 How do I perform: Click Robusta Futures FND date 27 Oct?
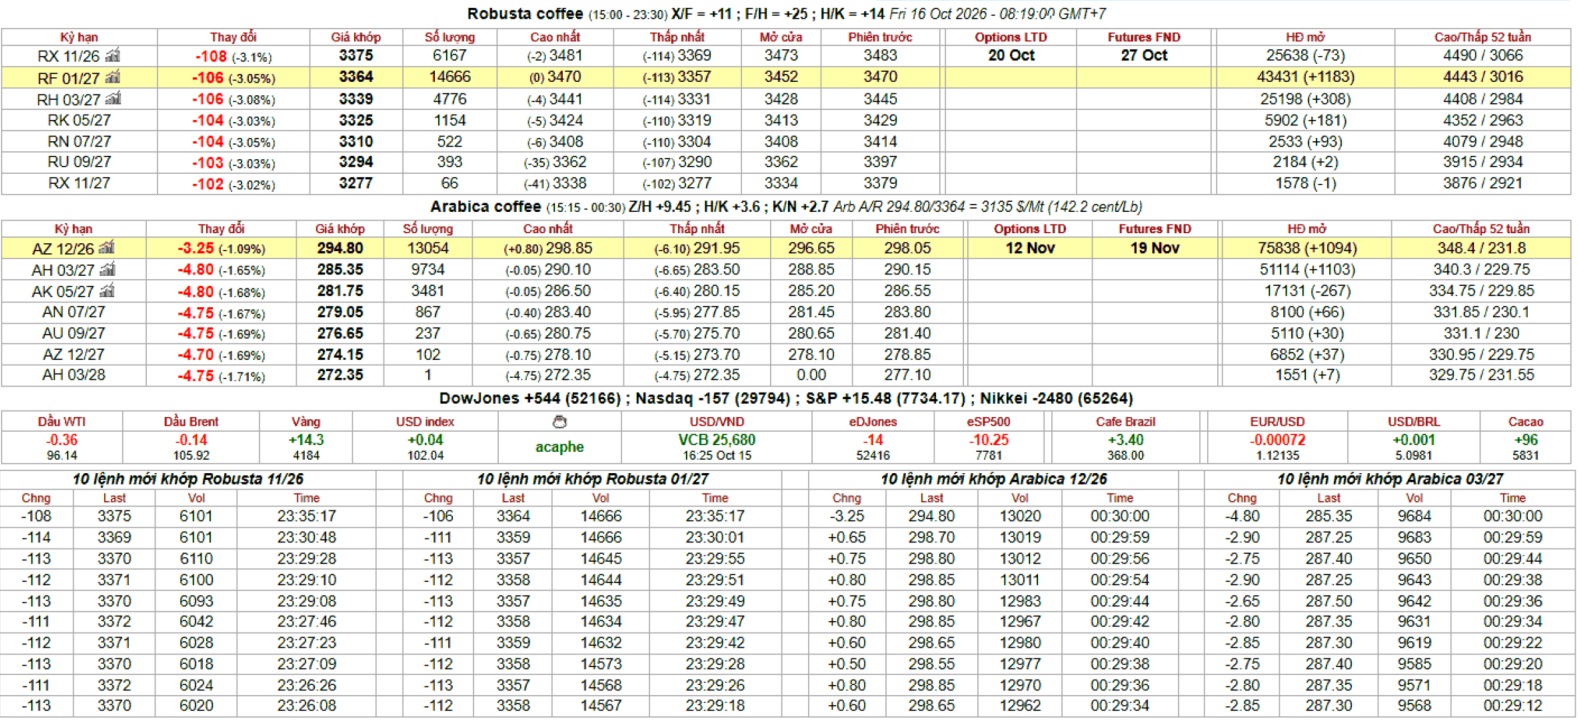point(1144,56)
